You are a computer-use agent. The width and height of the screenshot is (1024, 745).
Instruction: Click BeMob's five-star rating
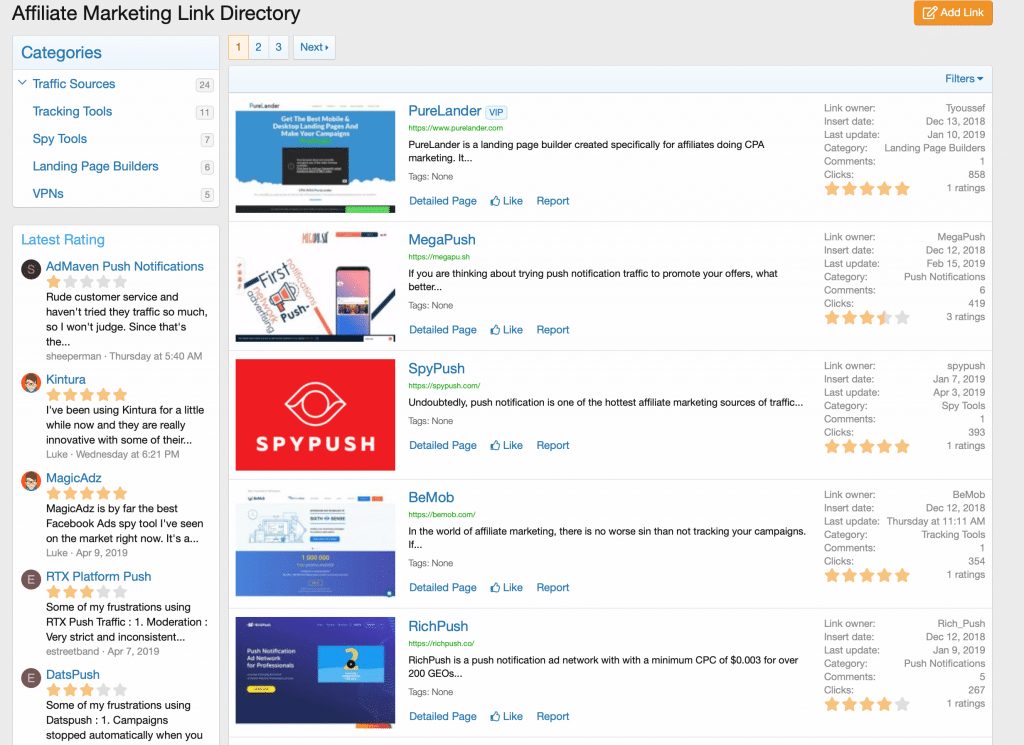(867, 575)
